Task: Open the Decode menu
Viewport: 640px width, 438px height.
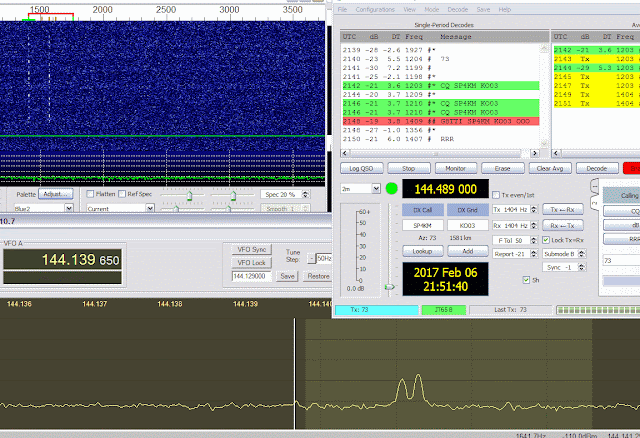Action: point(458,9)
